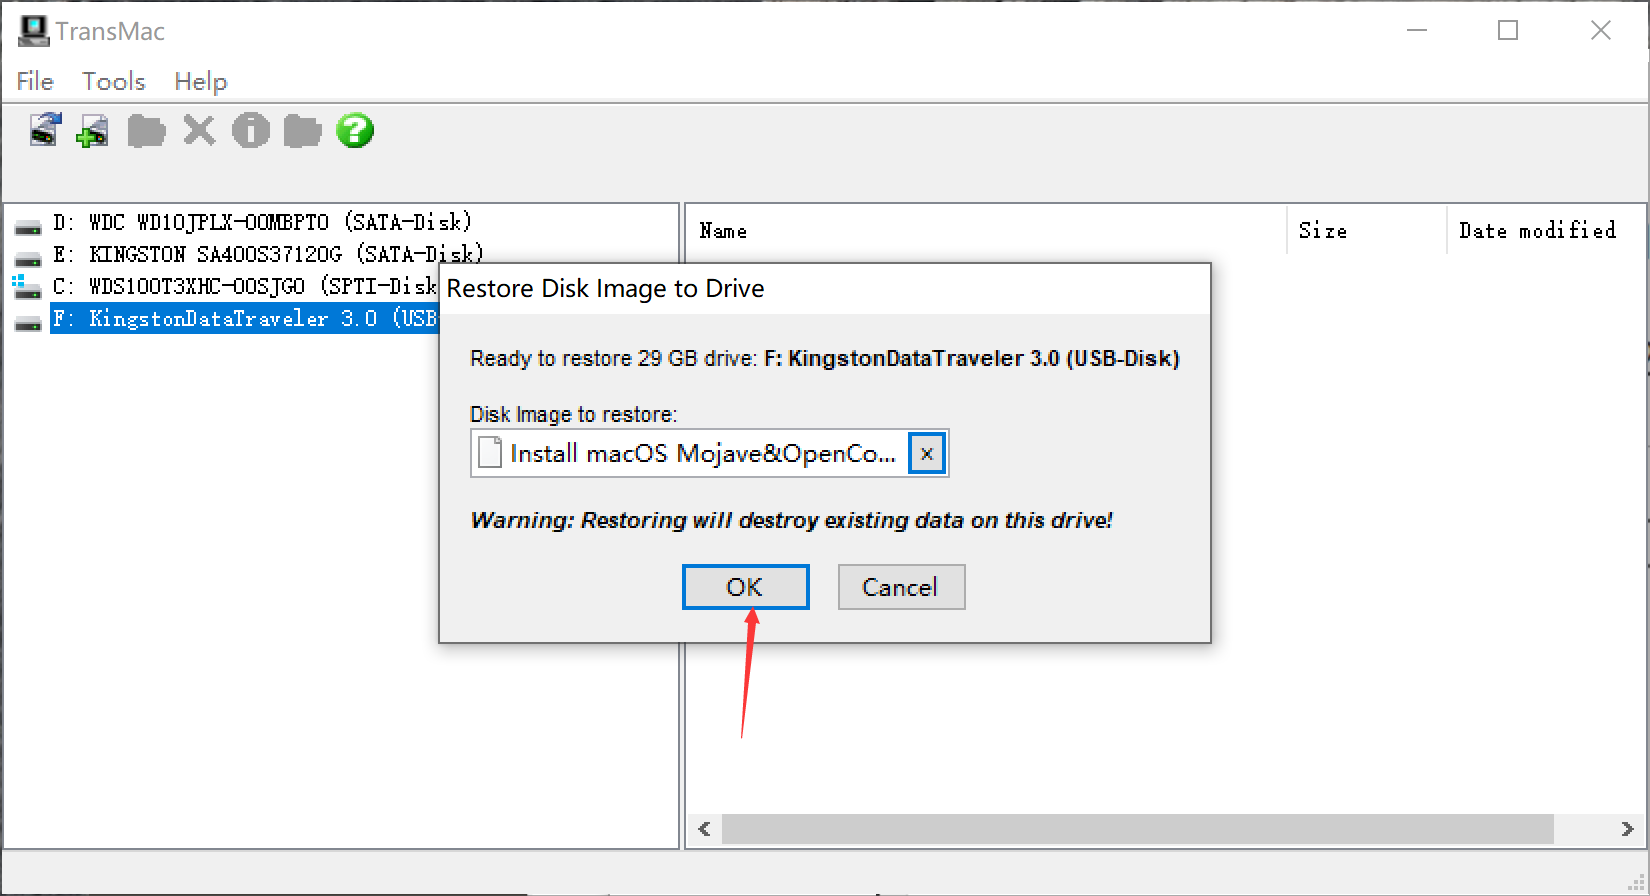Click the horizontal scrollbar left arrow
Screen dimensions: 1650x896
[705, 829]
